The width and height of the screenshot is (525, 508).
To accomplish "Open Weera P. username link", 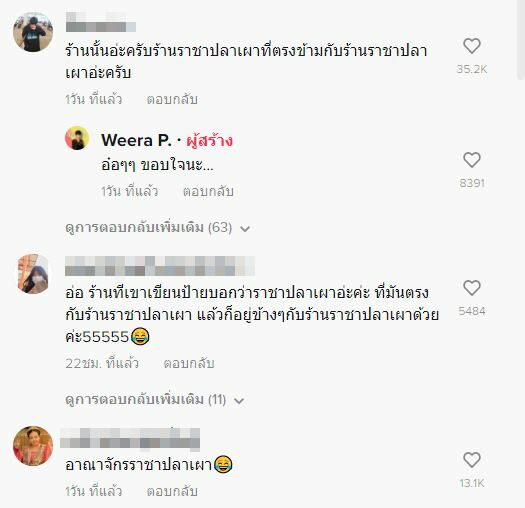I will point(136,140).
